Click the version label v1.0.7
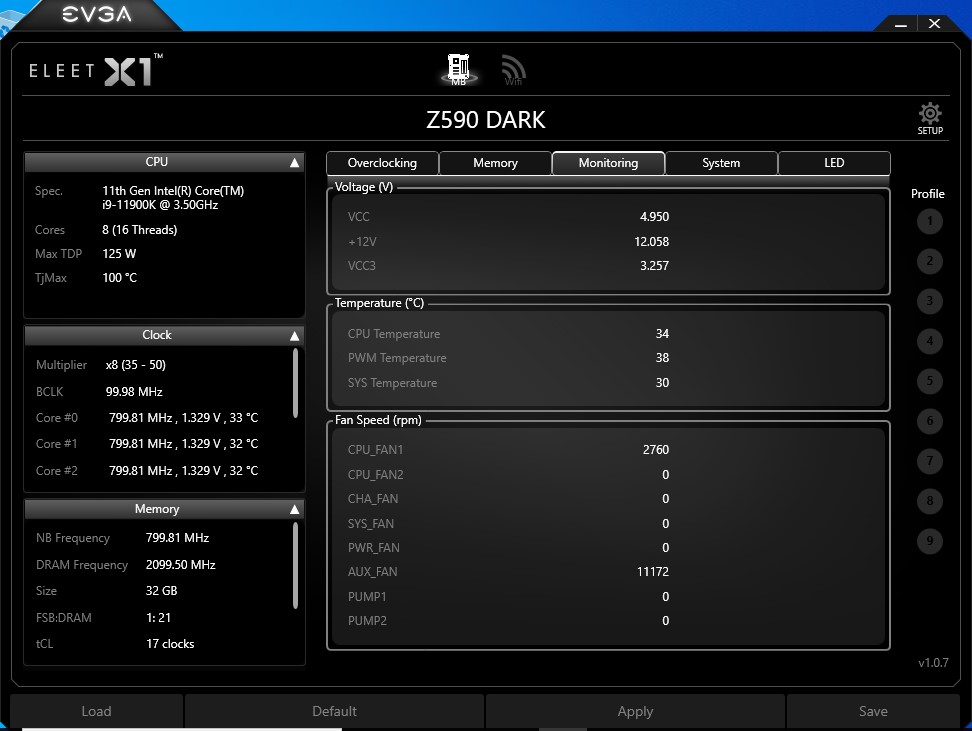972x731 pixels. point(933,663)
